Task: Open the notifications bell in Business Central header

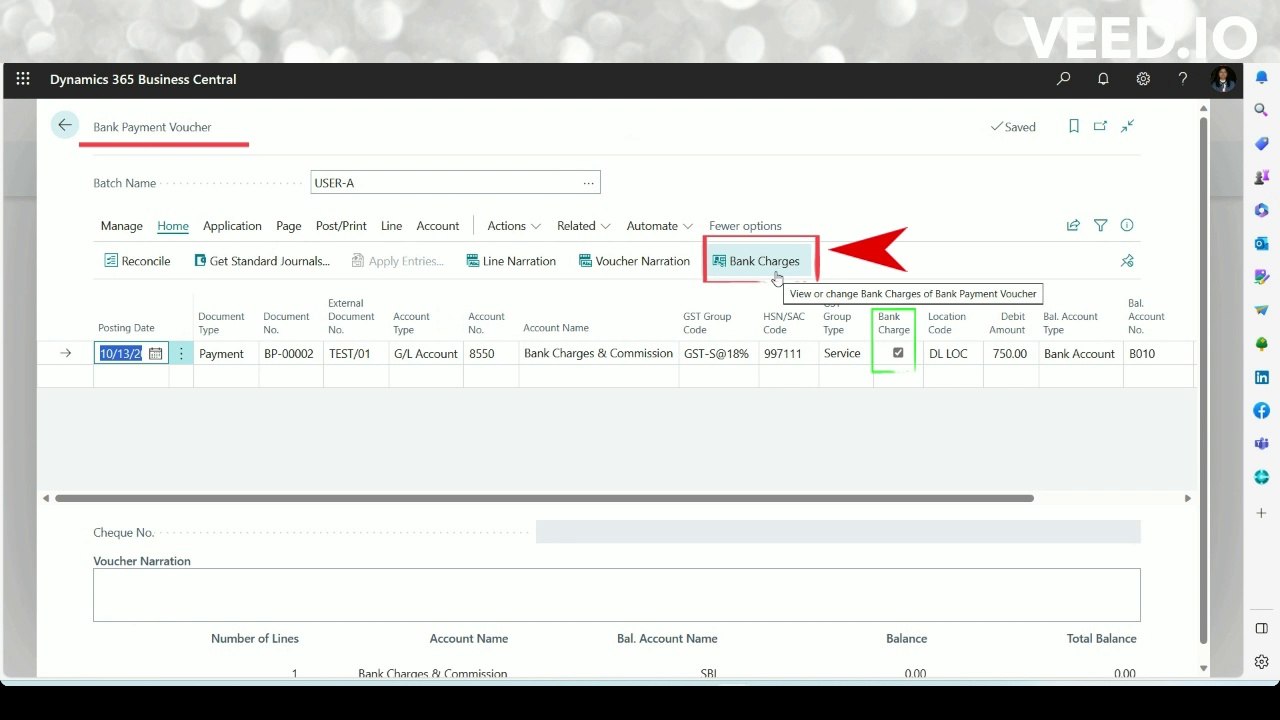Action: click(x=1103, y=79)
